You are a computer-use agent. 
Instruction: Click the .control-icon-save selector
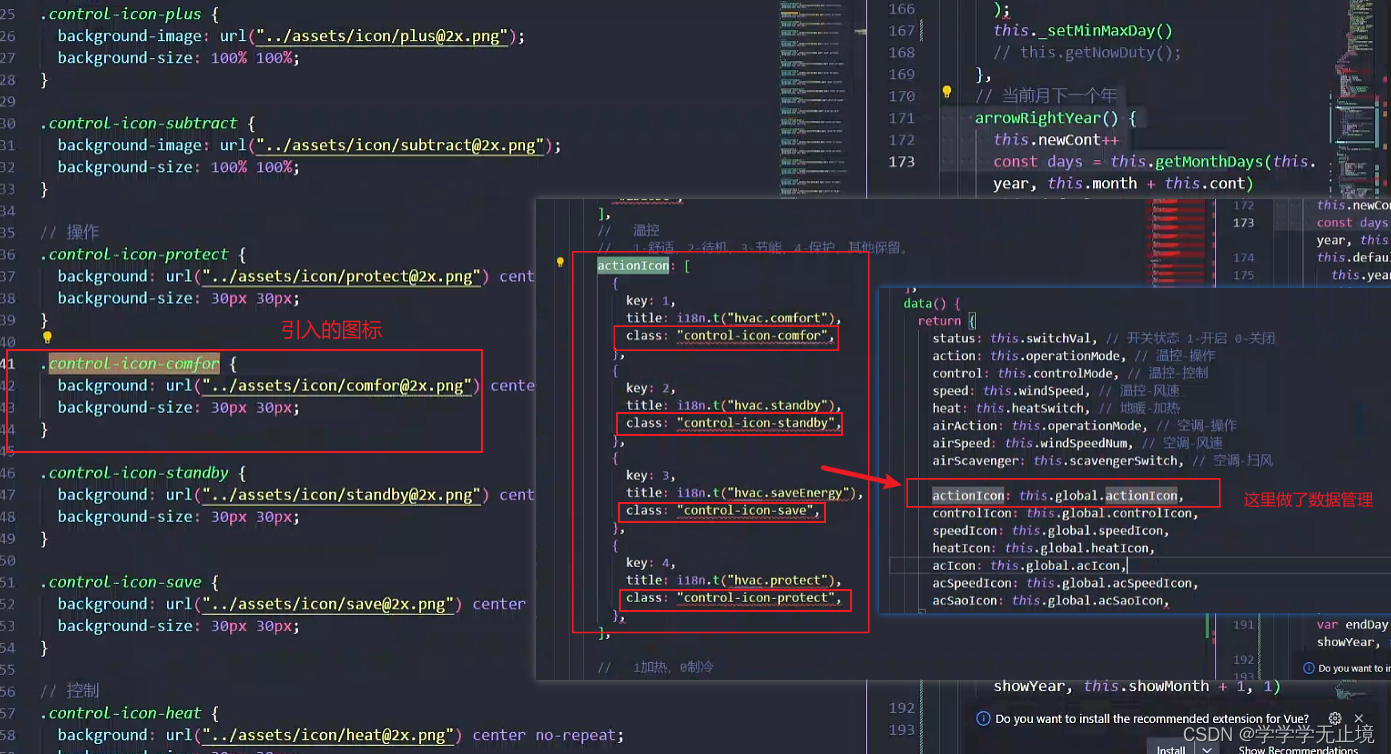point(120,581)
